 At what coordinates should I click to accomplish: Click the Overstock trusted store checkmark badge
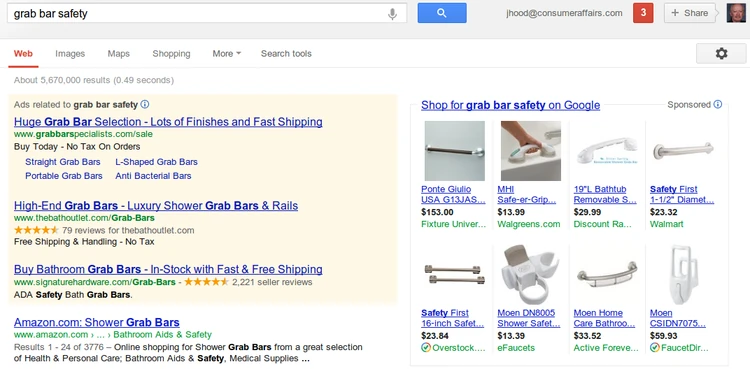(x=426, y=347)
